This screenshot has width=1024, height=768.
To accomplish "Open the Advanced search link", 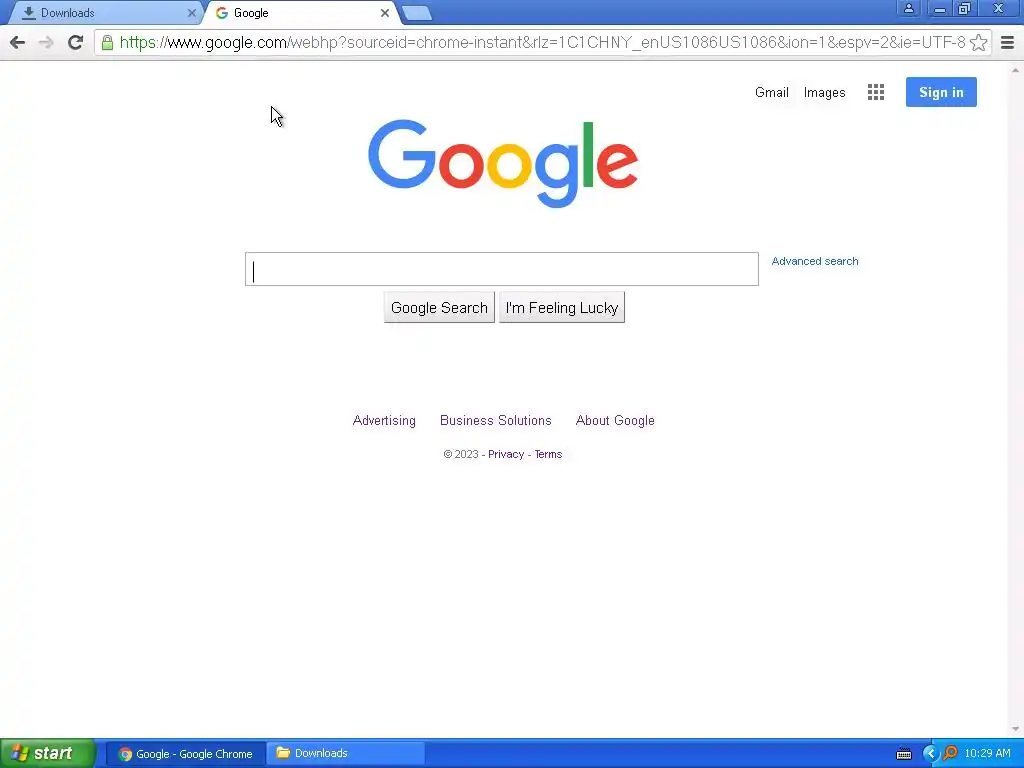I will pos(815,261).
